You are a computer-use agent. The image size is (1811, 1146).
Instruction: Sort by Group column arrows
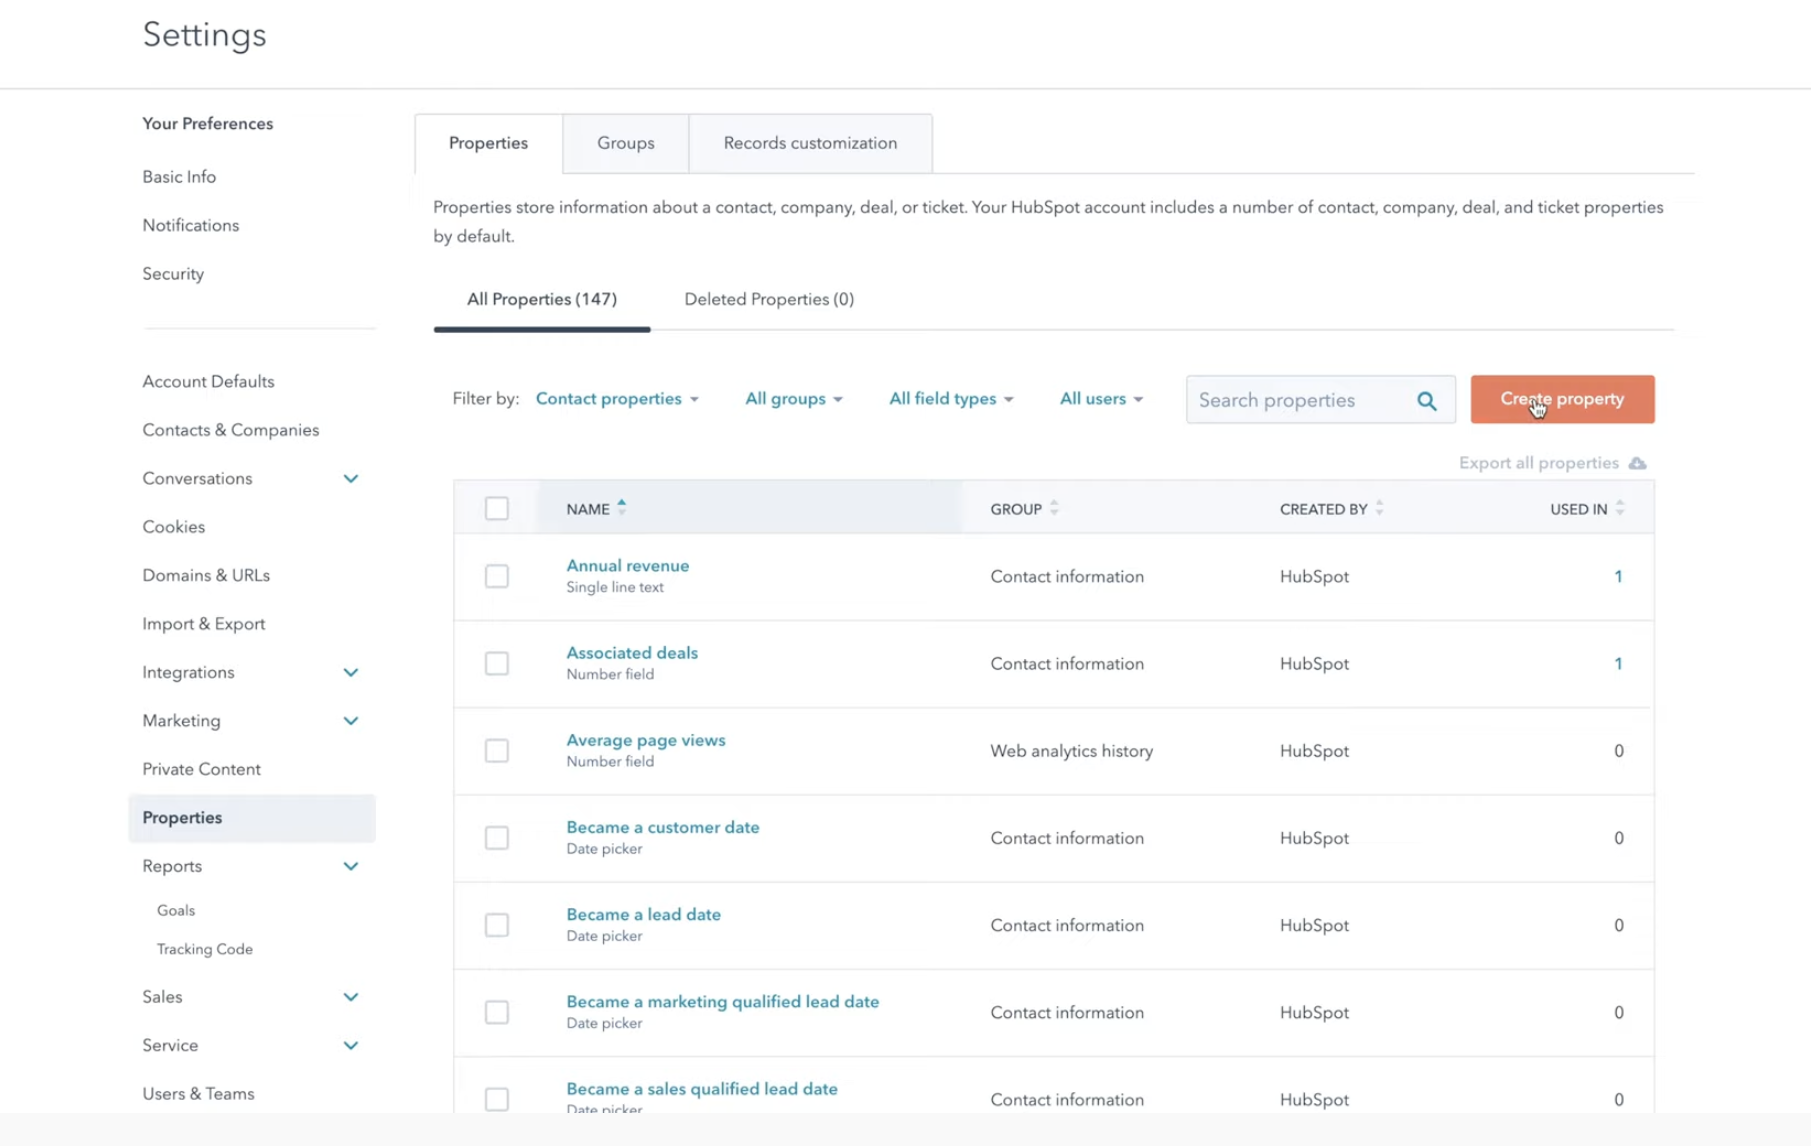tap(1054, 509)
